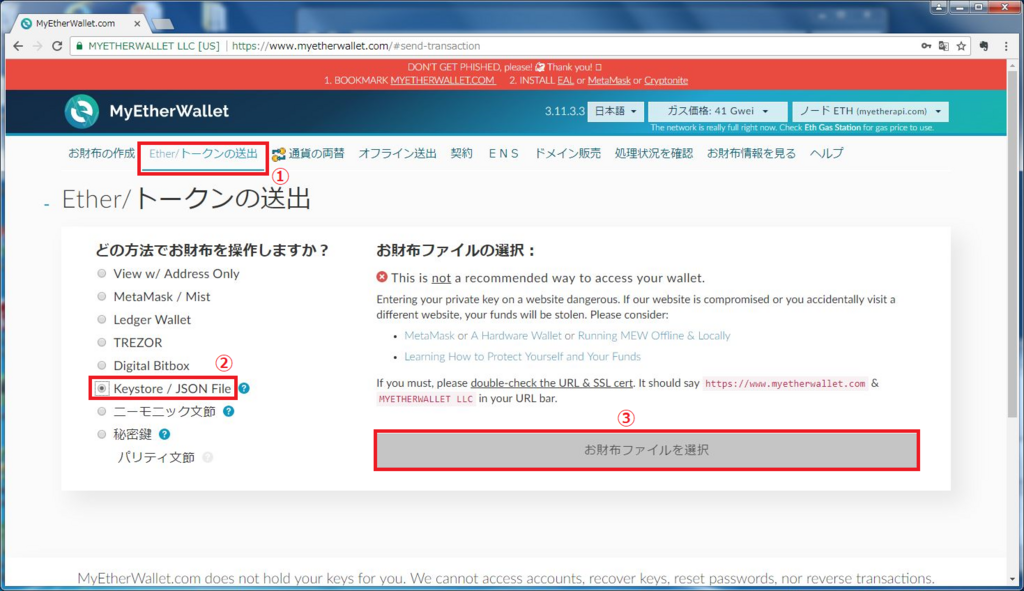
Task: Open the ガス価格: 41 Gwei dropdown
Action: pos(717,111)
